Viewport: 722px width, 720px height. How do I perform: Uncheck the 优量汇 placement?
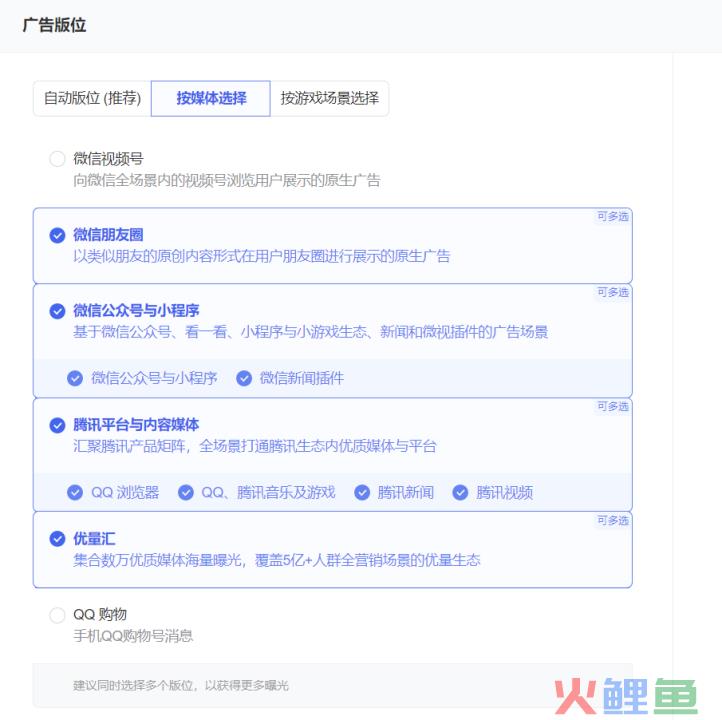point(57,539)
